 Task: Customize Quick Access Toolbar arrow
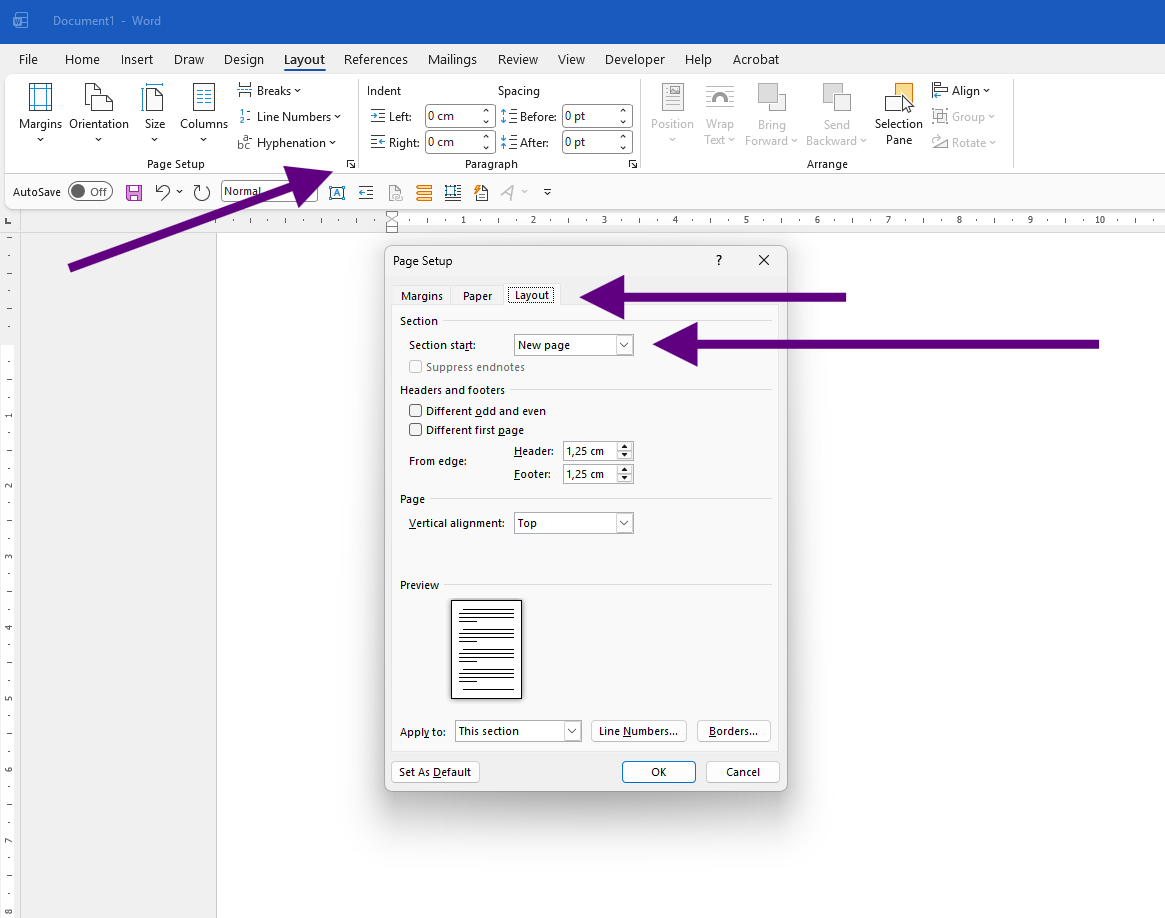pyautogui.click(x=548, y=192)
